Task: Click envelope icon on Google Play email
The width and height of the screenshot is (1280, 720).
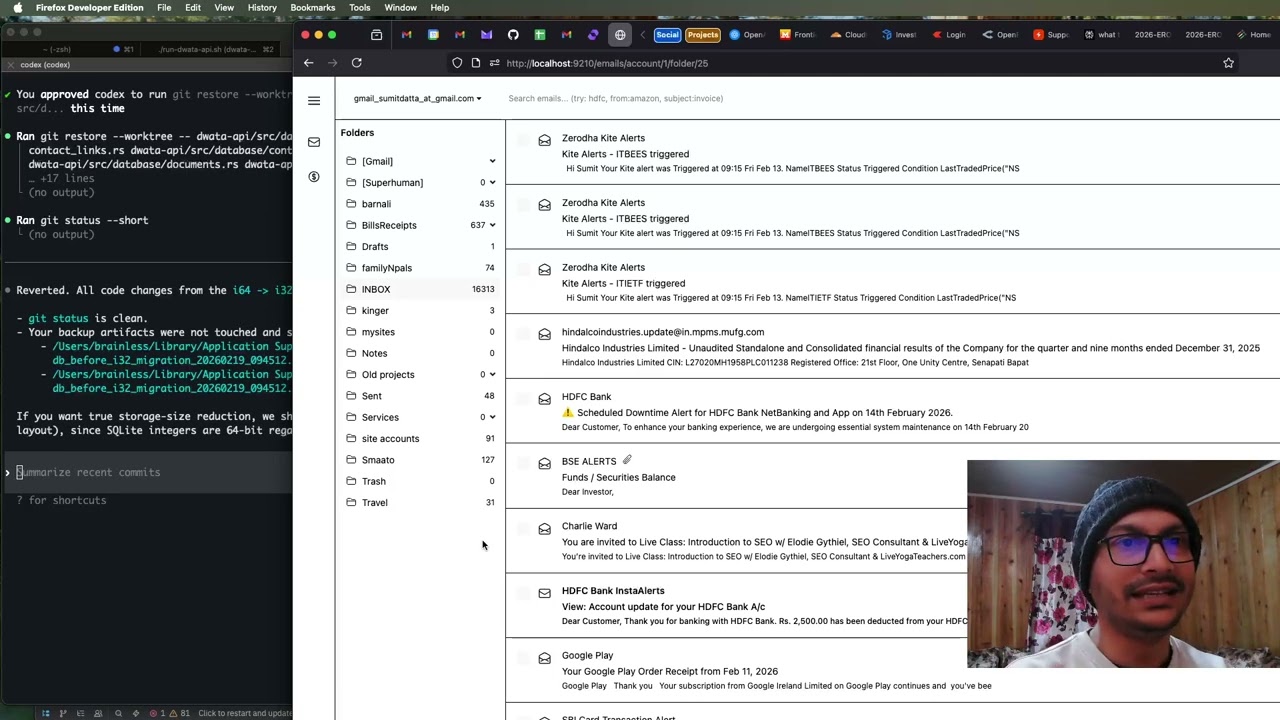Action: (x=544, y=657)
